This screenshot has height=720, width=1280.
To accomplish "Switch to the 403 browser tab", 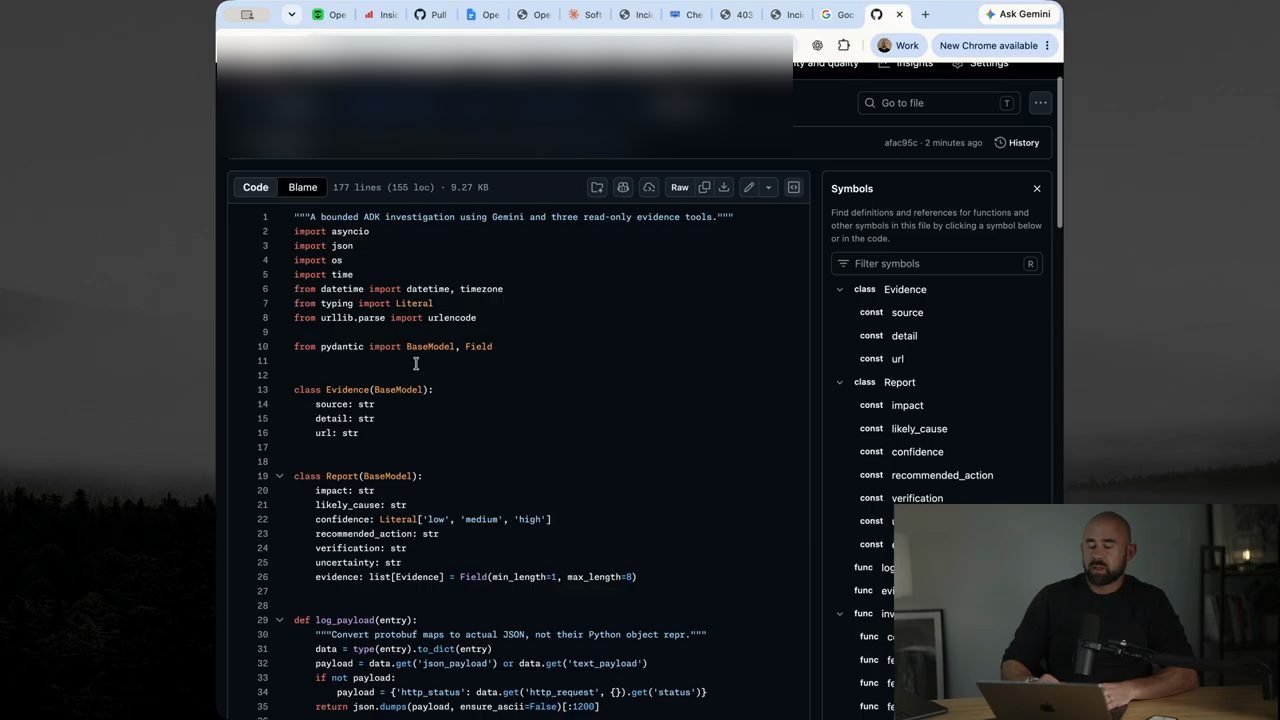I will [736, 14].
